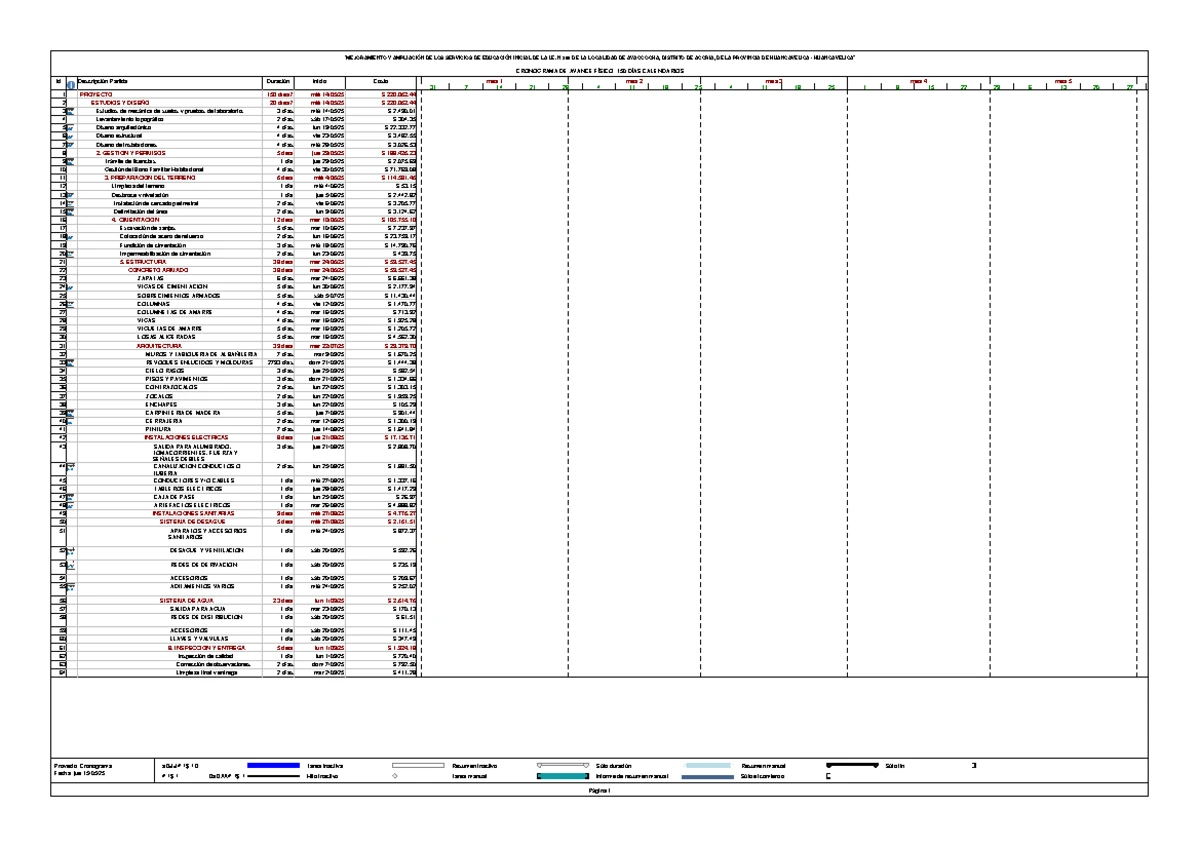Screen dimensions: 1200x848
Task: Click the "SISTEMA DE AGUA" summary task
Action: pos(186,600)
